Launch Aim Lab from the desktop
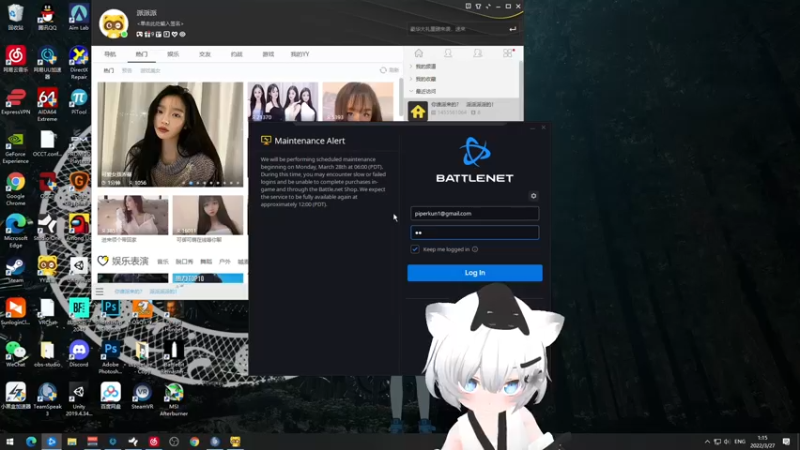This screenshot has width=800, height=450. (x=79, y=17)
